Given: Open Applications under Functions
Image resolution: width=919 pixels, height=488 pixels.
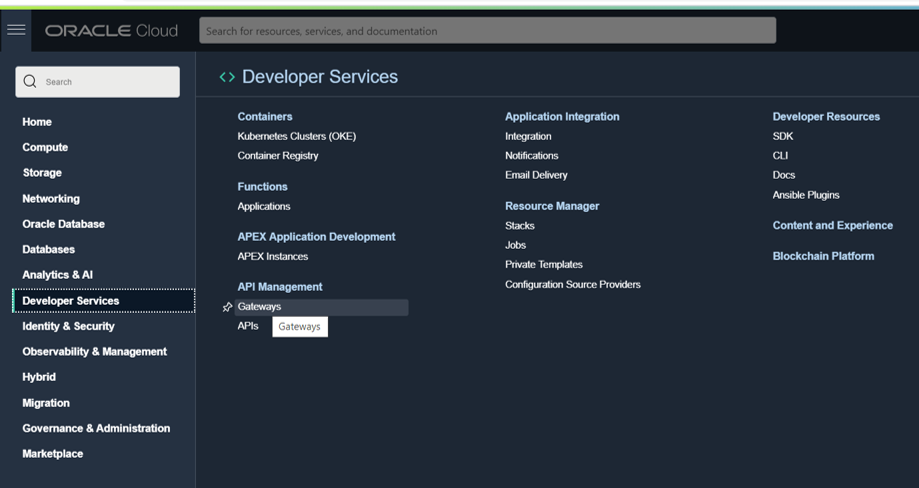Looking at the screenshot, I should point(264,206).
